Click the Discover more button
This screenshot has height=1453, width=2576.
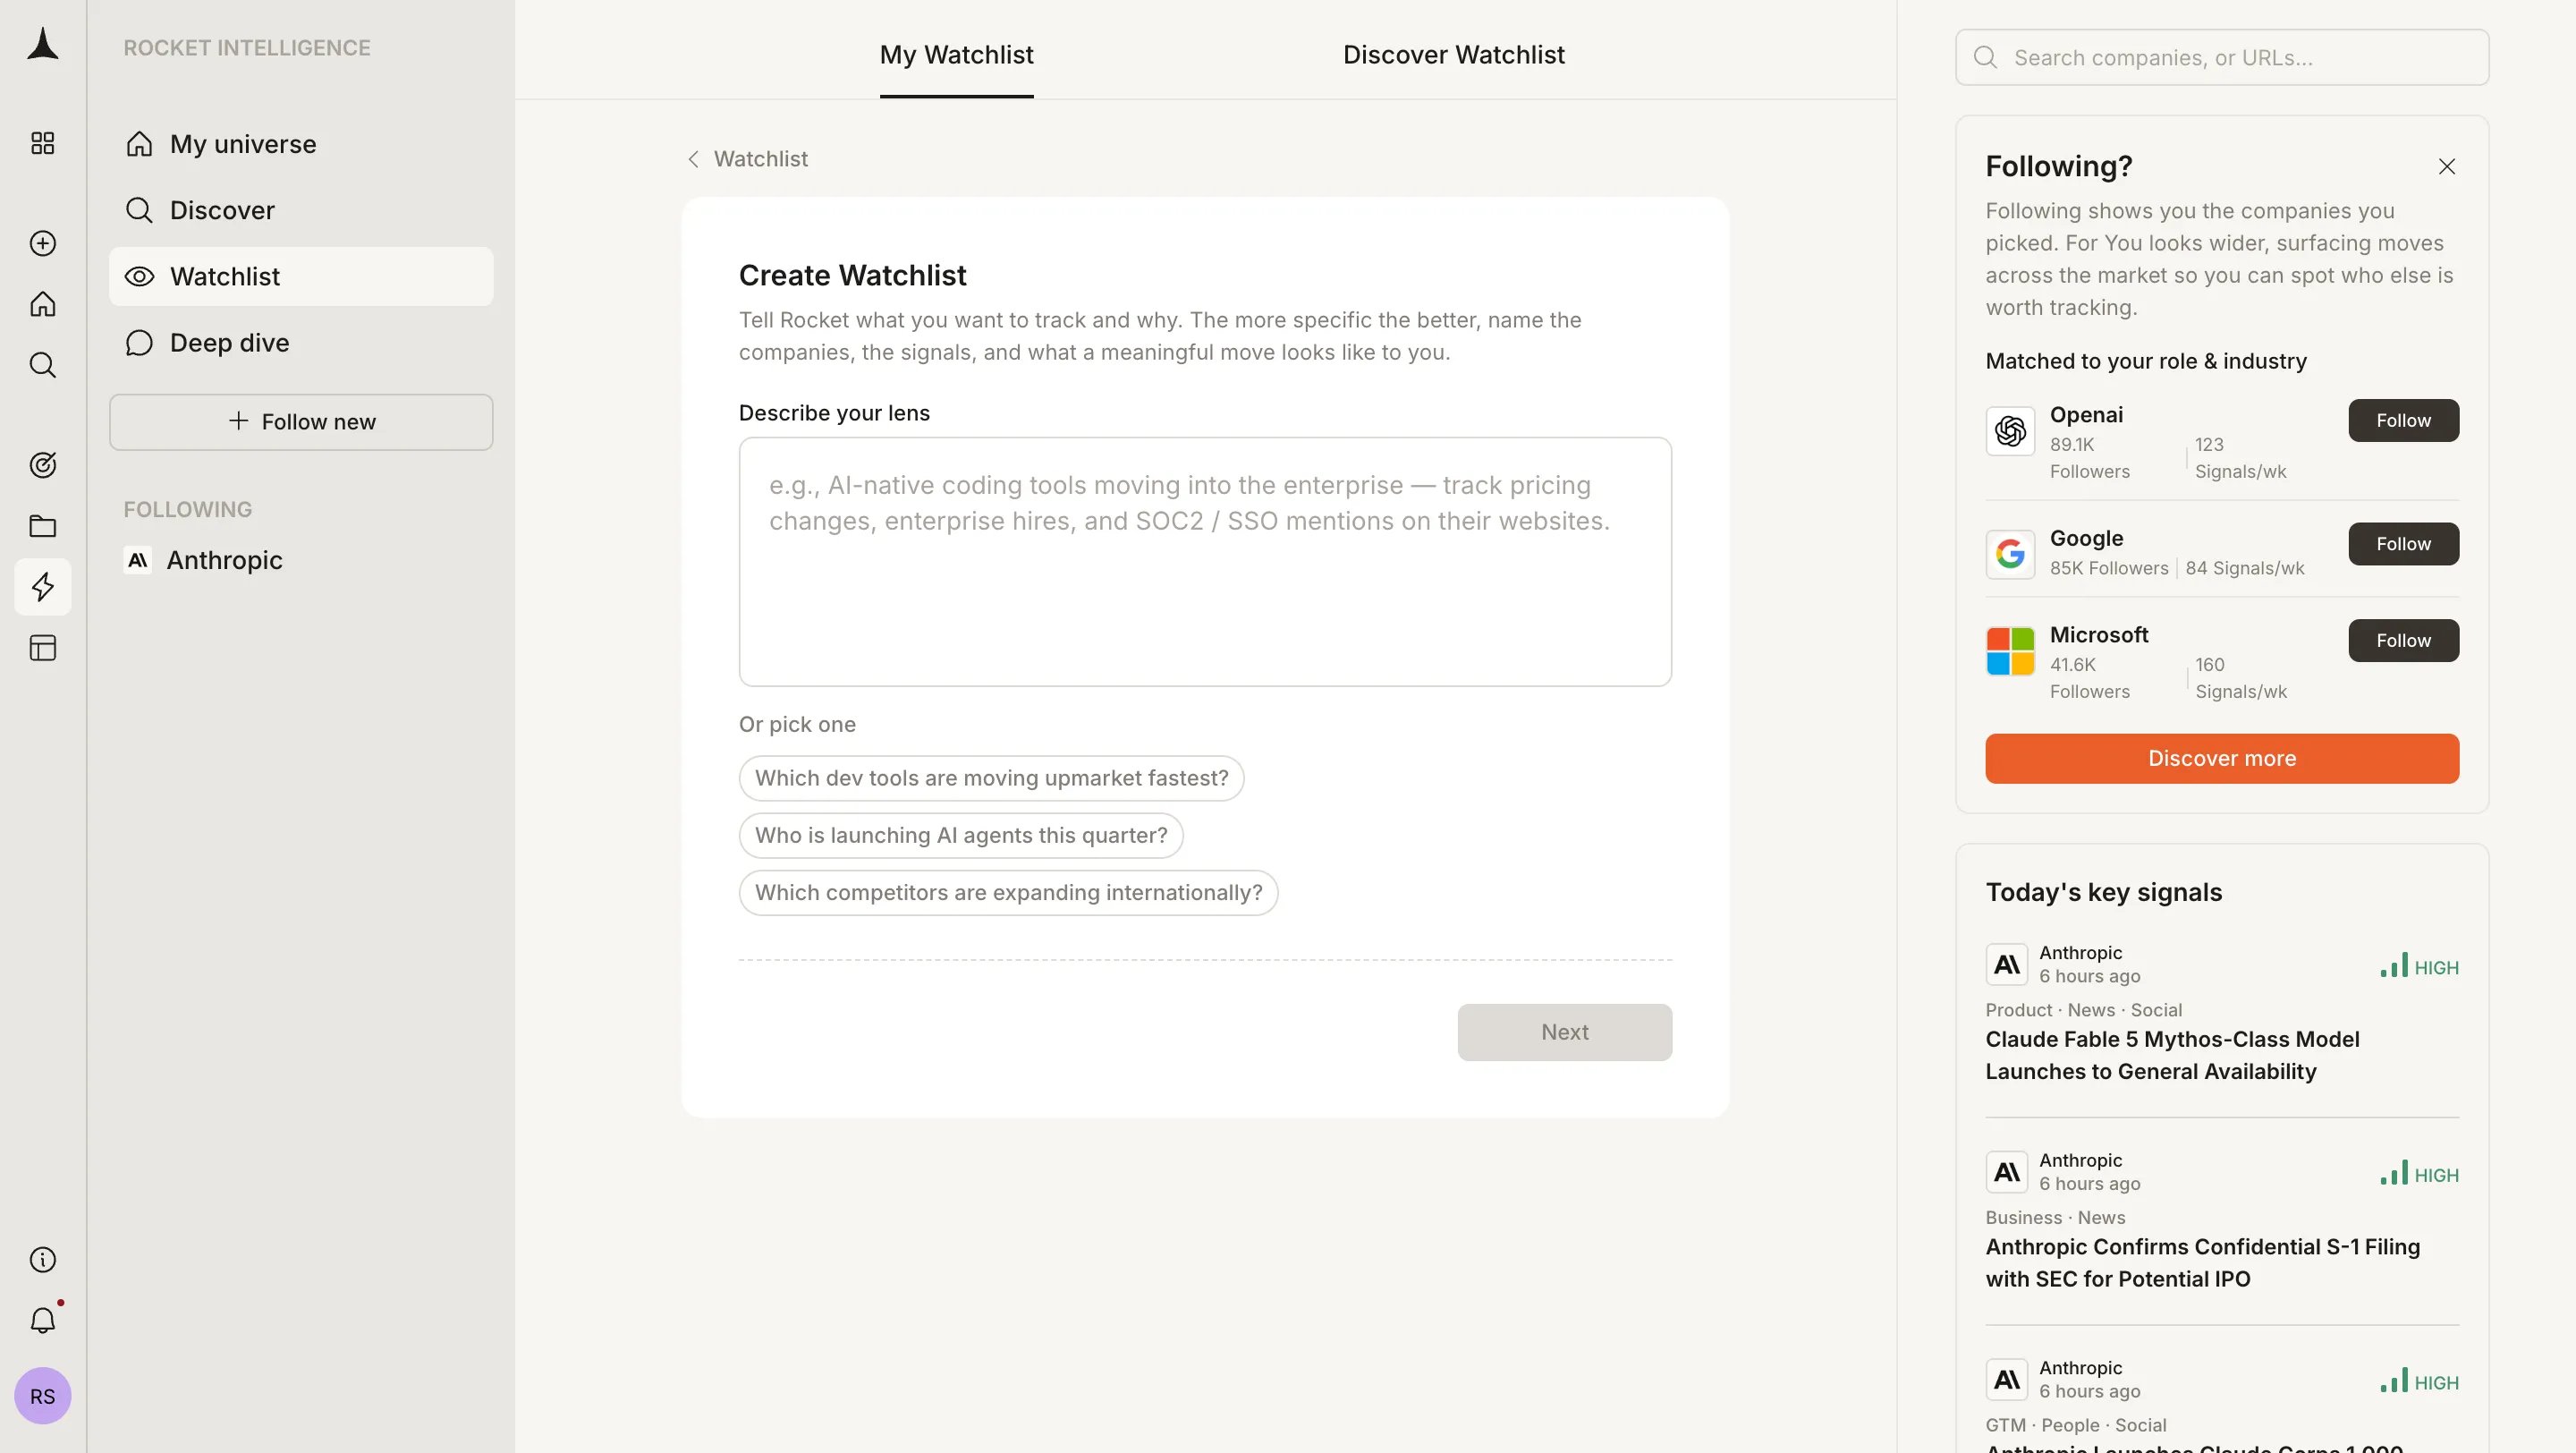tap(2222, 759)
